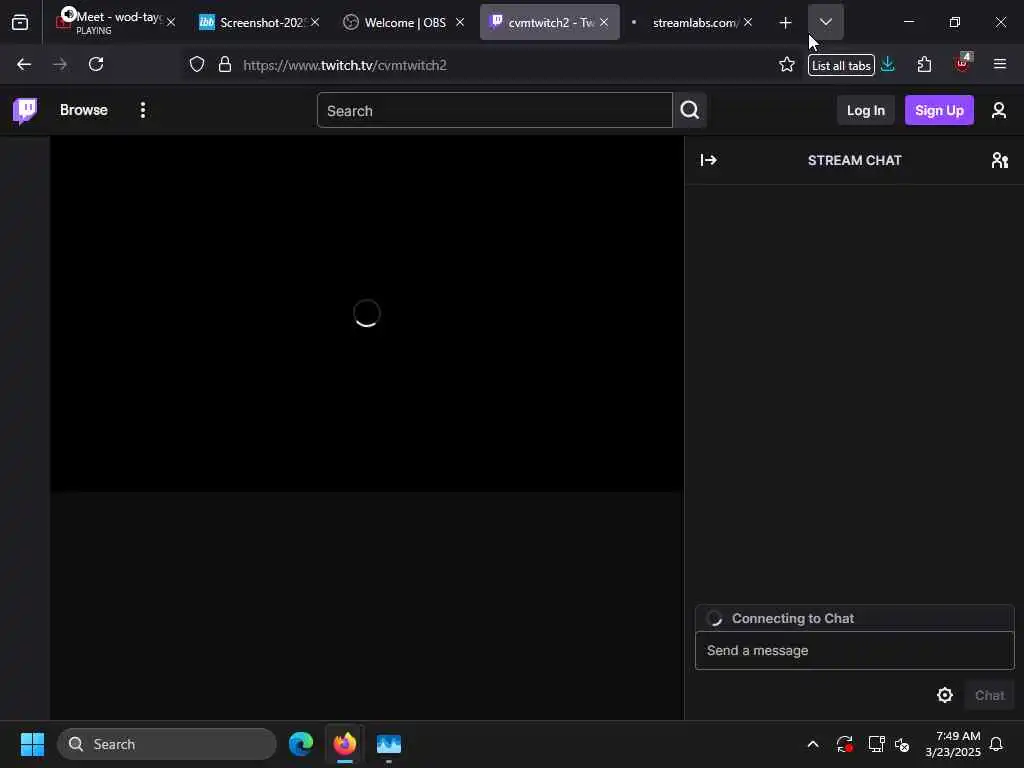Open the notifications bell icon
The width and height of the screenshot is (1024, 768).
tap(996, 744)
